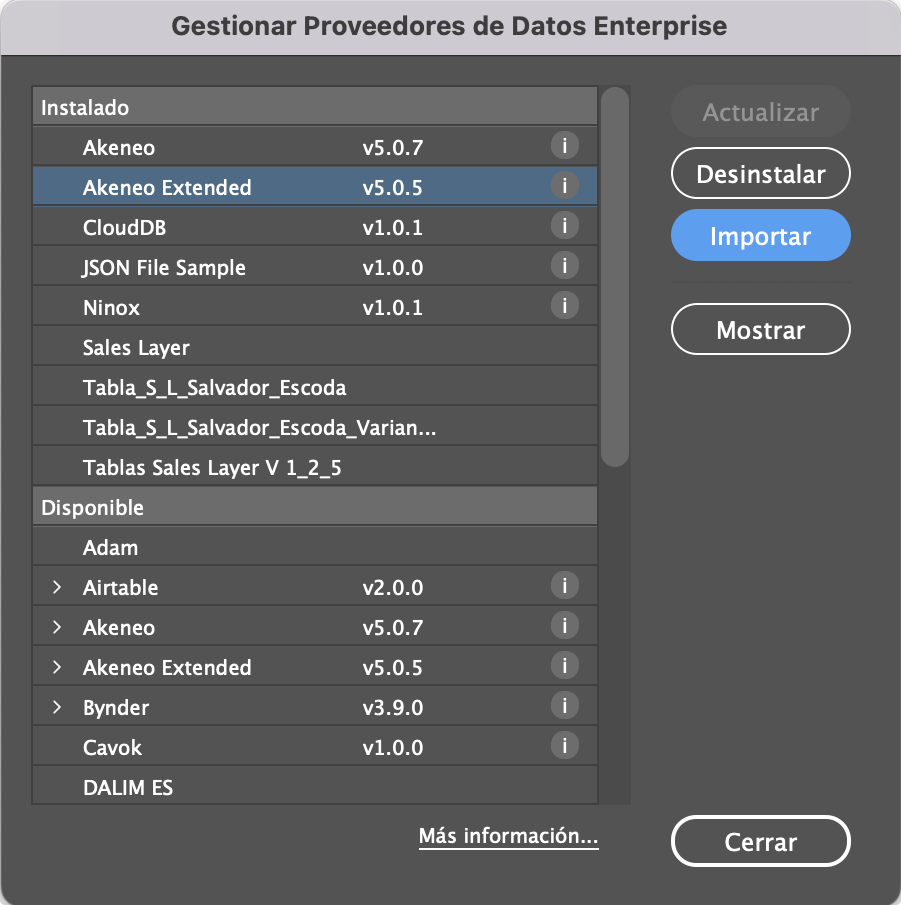This screenshot has width=901, height=905.
Task: Expand Akeneo Extended in the Disponible section
Action: tap(58, 666)
